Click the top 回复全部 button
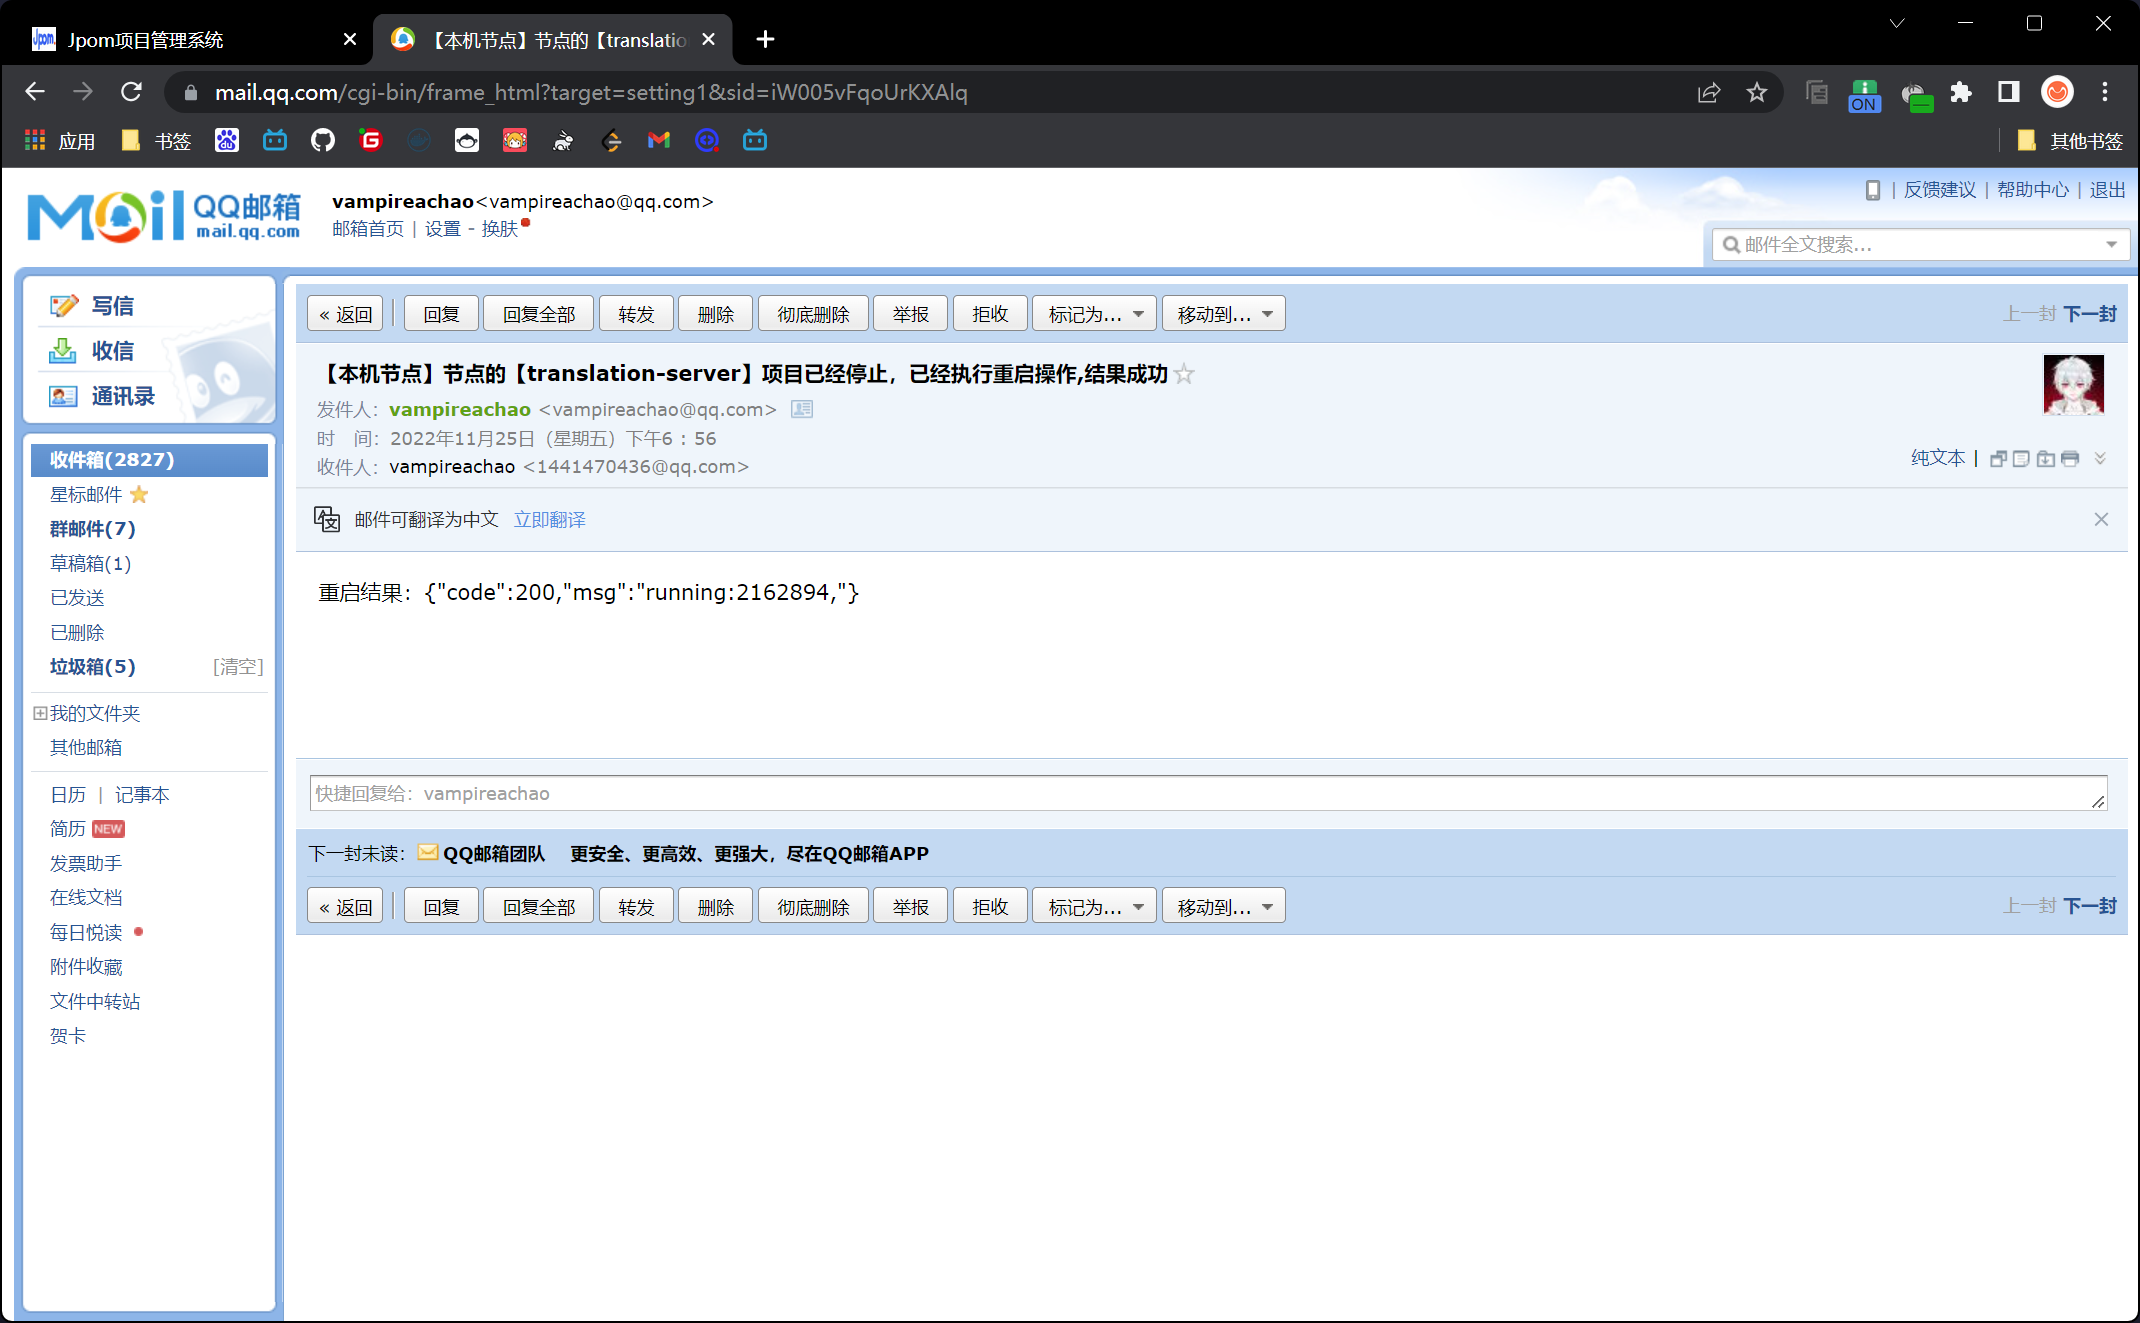2140x1323 pixels. 538,314
